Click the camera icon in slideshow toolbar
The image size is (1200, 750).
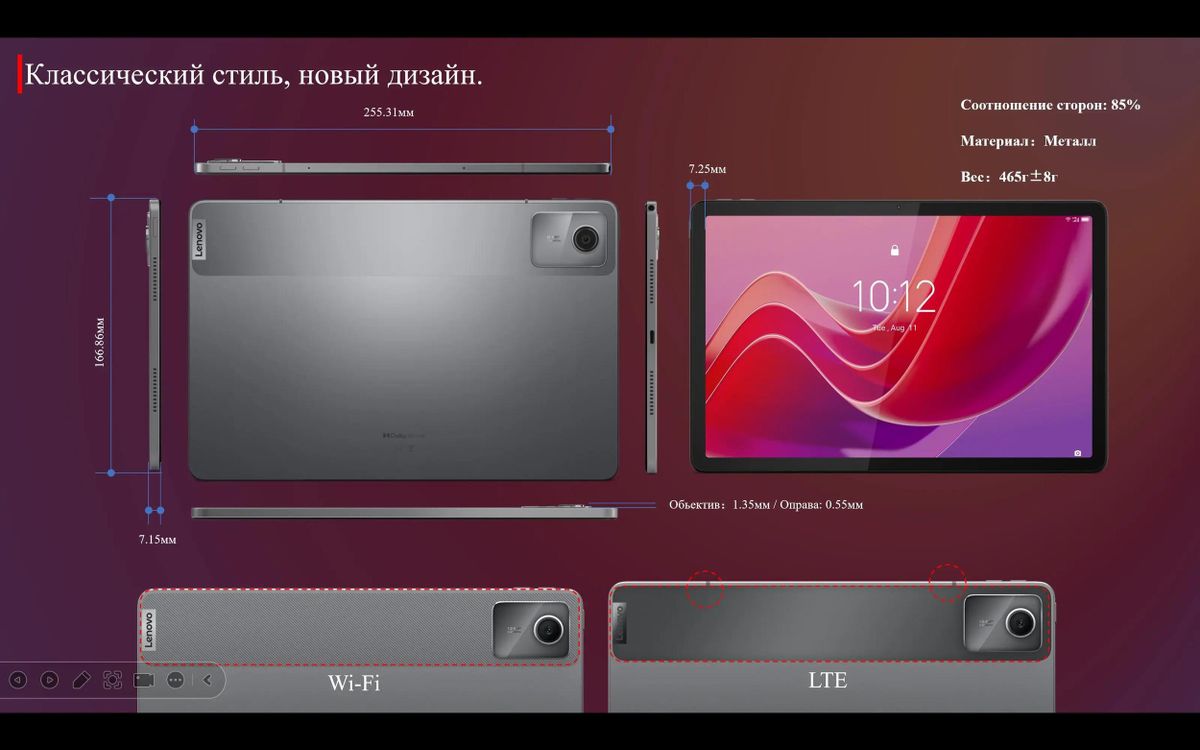144,680
